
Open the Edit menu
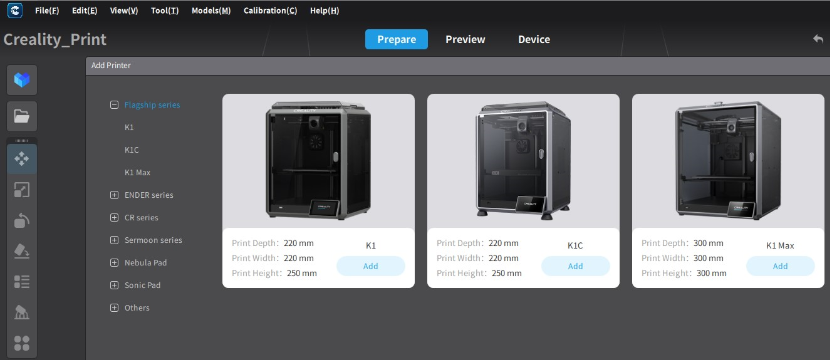[85, 11]
